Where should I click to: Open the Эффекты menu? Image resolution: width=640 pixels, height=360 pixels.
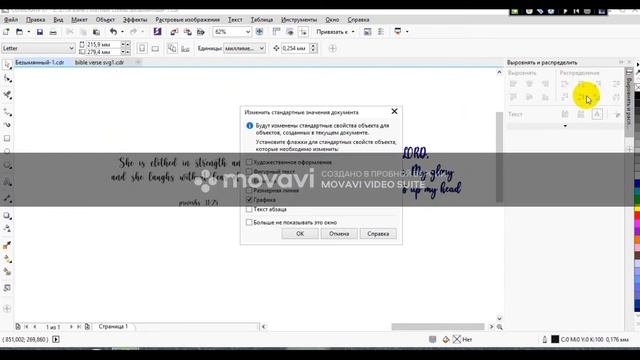(135, 20)
